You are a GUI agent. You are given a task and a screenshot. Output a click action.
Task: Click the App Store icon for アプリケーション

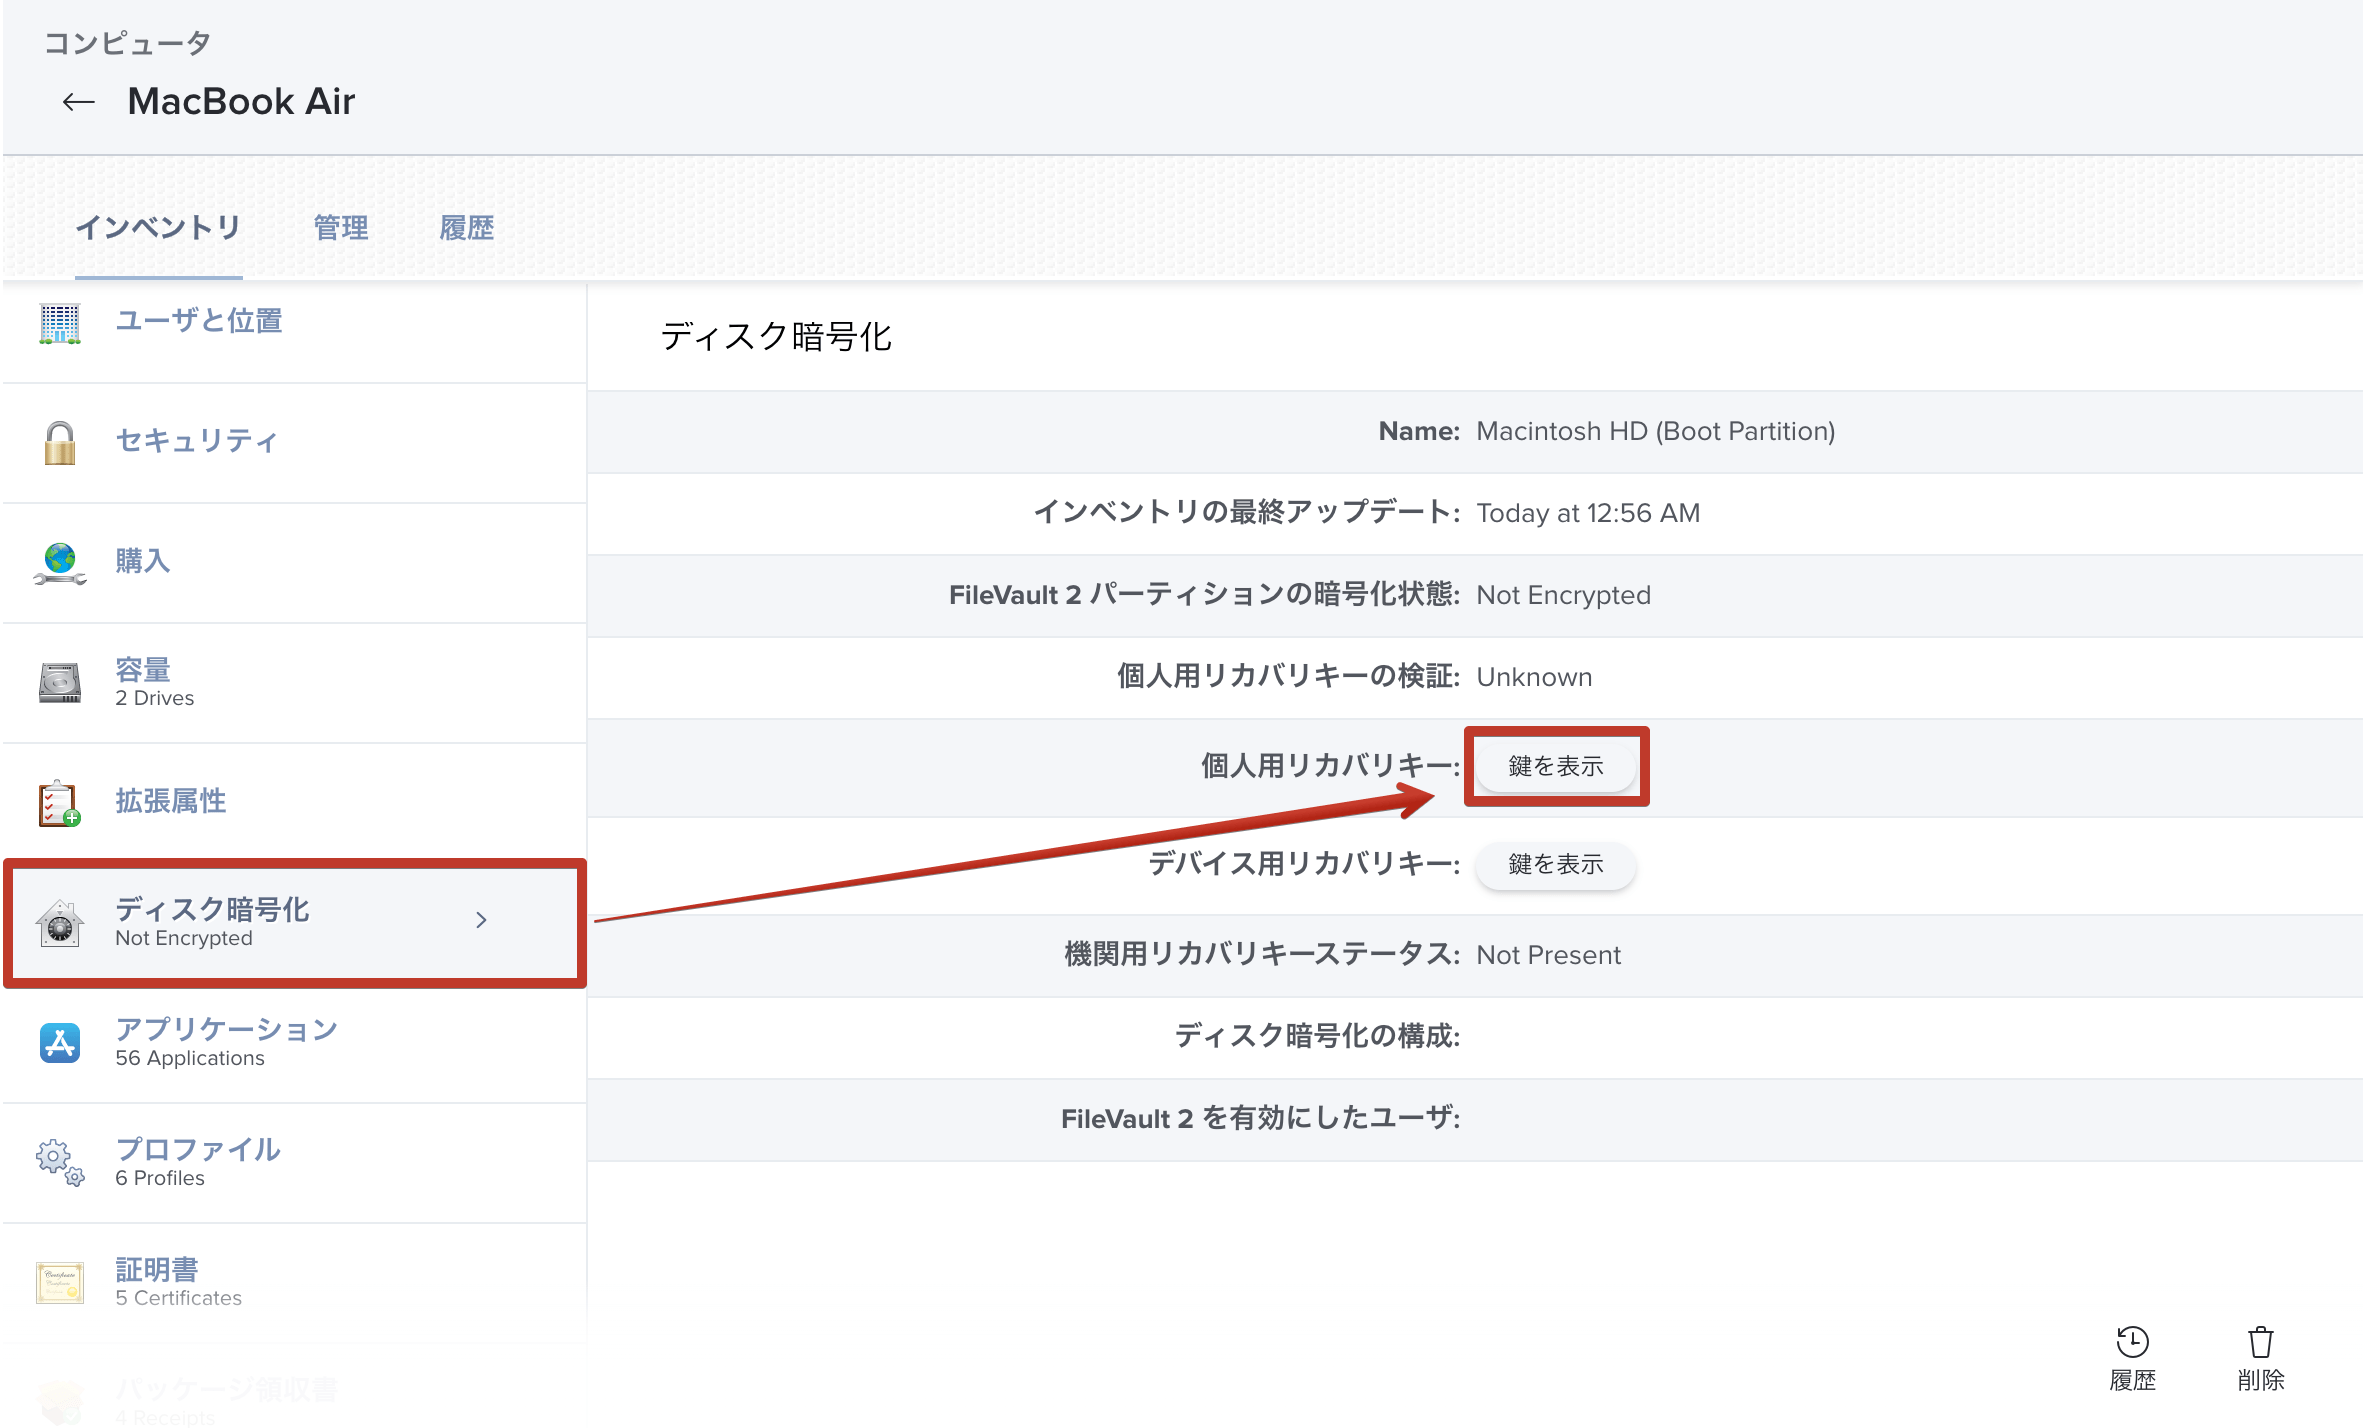point(60,1043)
